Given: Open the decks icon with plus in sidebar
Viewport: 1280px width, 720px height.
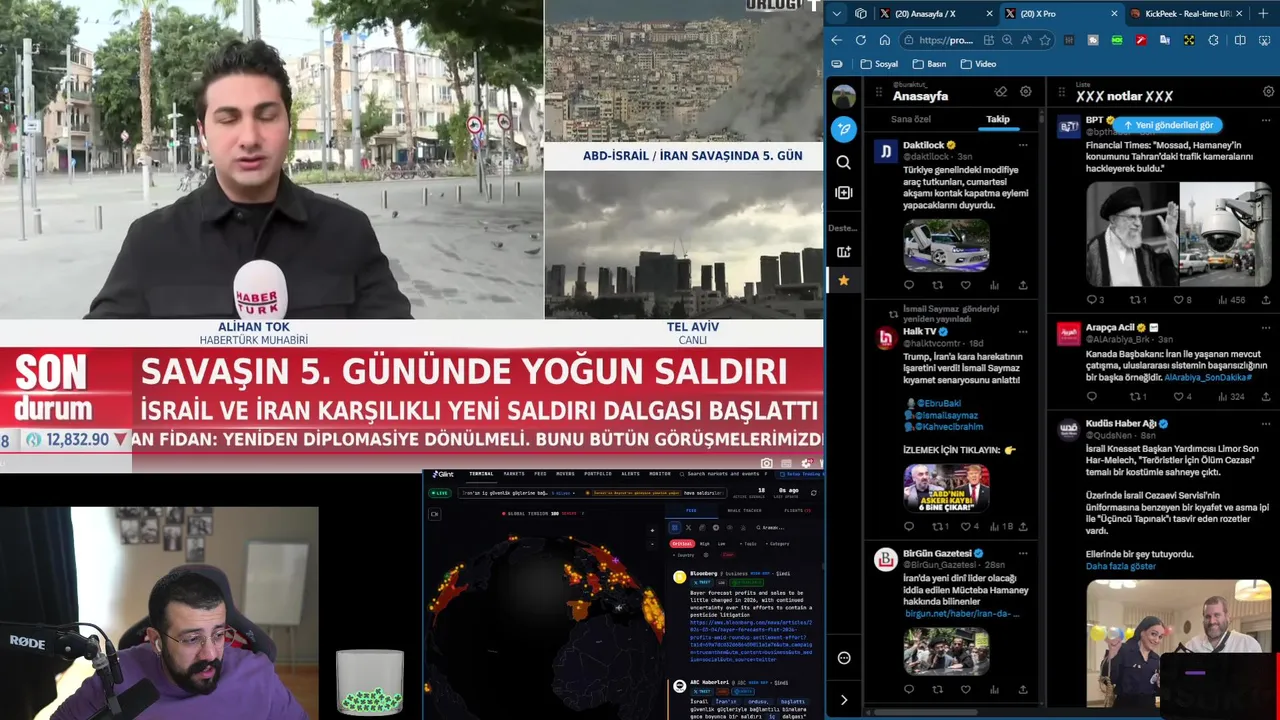Looking at the screenshot, I should [x=844, y=252].
